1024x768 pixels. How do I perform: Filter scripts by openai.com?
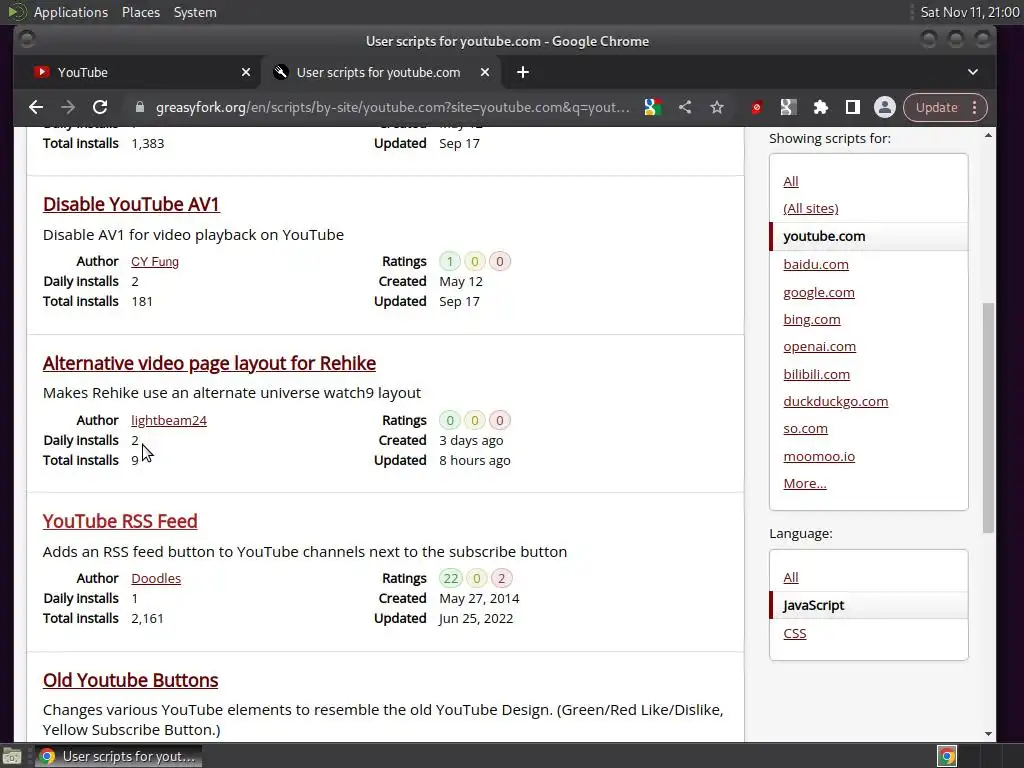(820, 347)
